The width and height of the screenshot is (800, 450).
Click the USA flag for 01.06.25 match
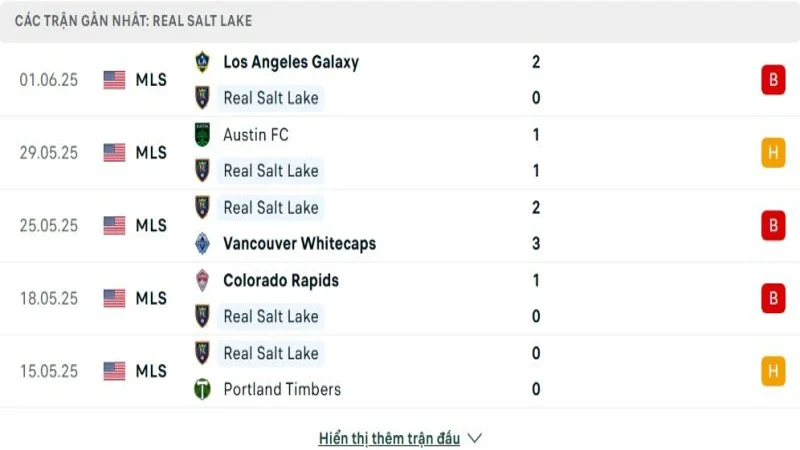point(115,80)
